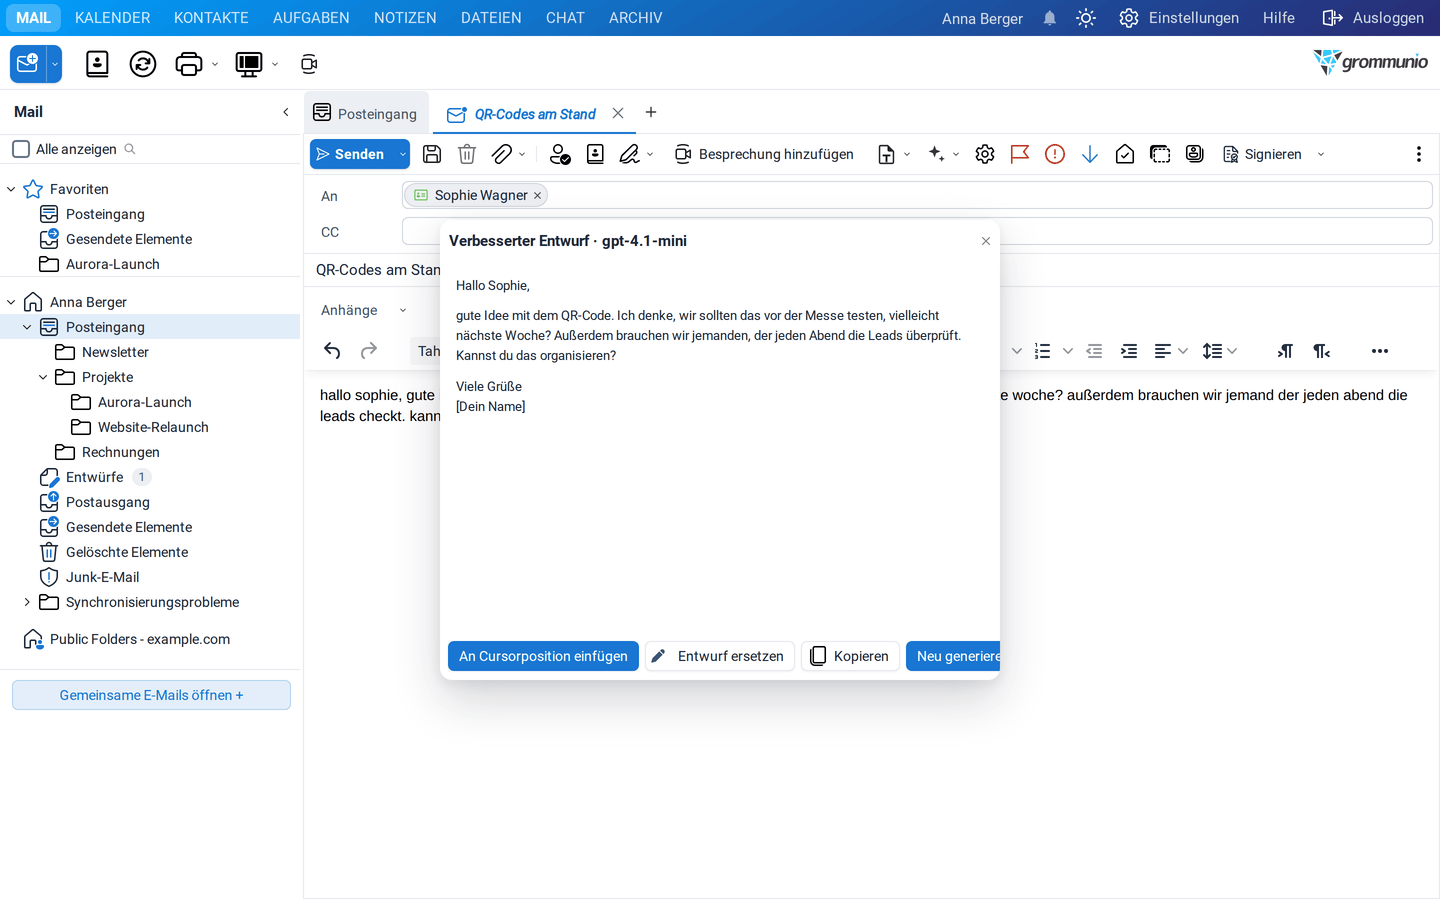
Task: Open the KALENDER menu
Action: coord(113,18)
